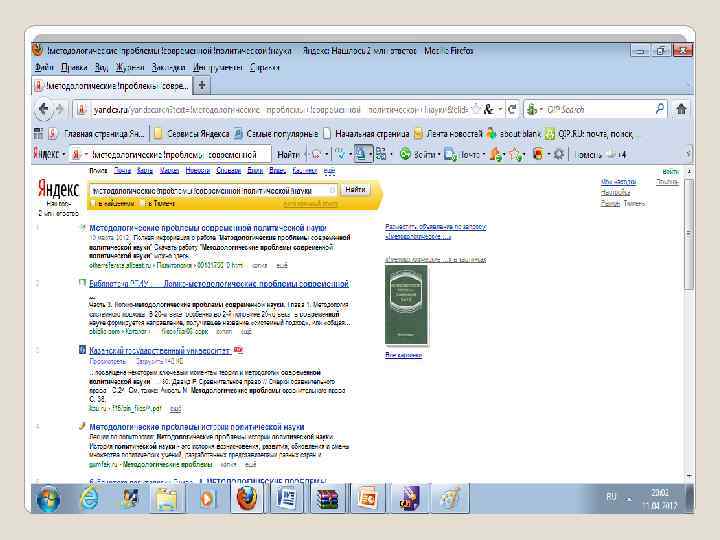Screen dimensions: 720x540
Task: Open the Правка menu
Action: click(x=74, y=67)
